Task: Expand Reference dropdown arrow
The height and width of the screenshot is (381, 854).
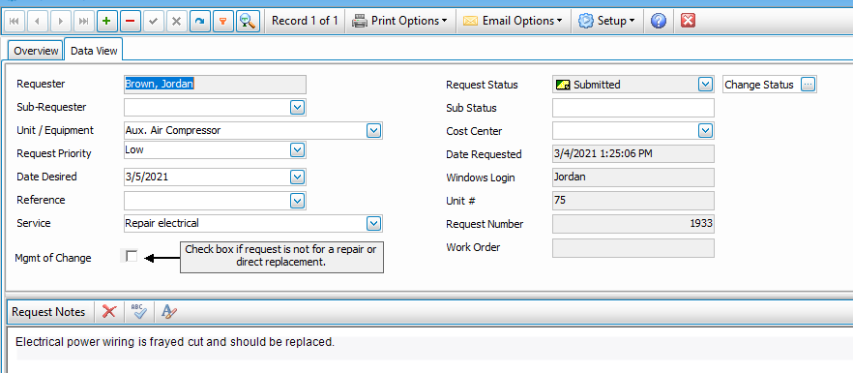Action: point(297,201)
